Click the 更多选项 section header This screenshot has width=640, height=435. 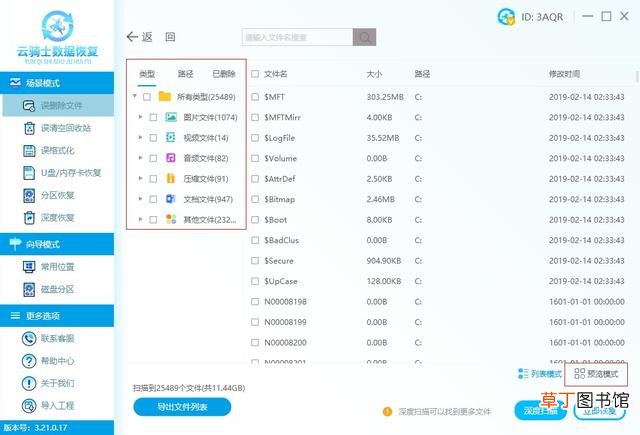click(57, 315)
